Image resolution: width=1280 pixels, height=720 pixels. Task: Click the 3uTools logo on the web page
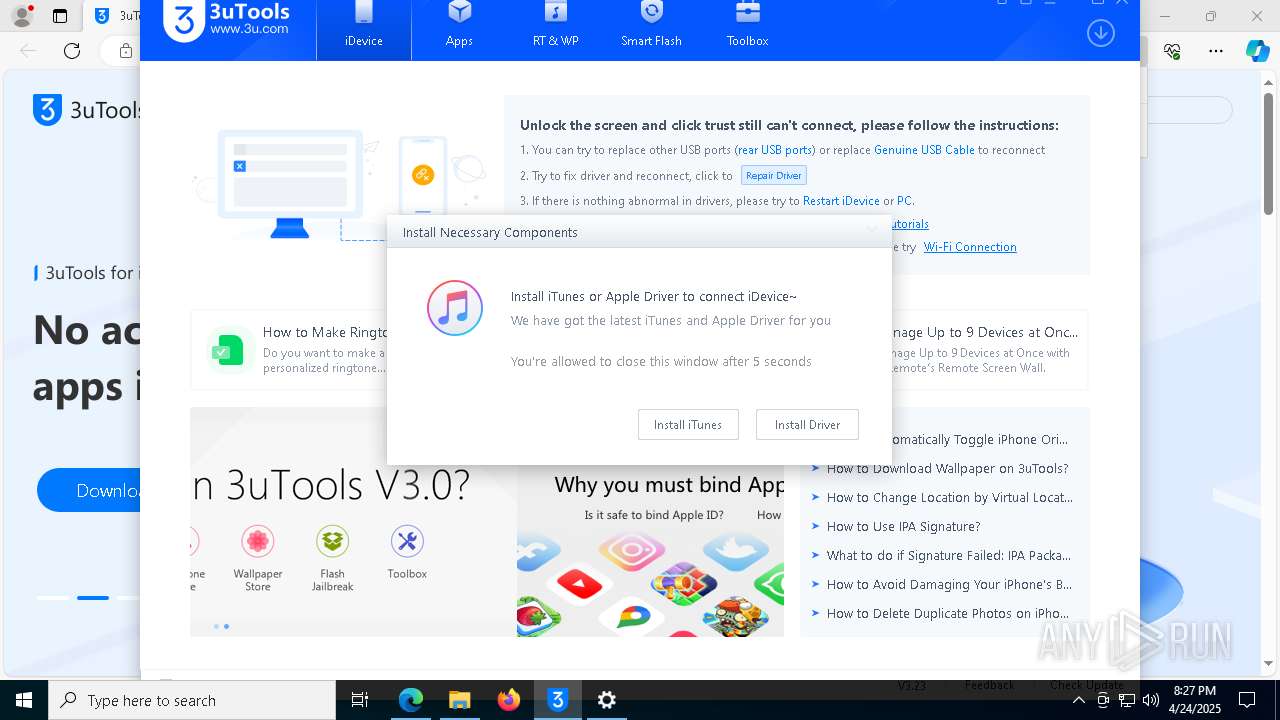(86, 110)
